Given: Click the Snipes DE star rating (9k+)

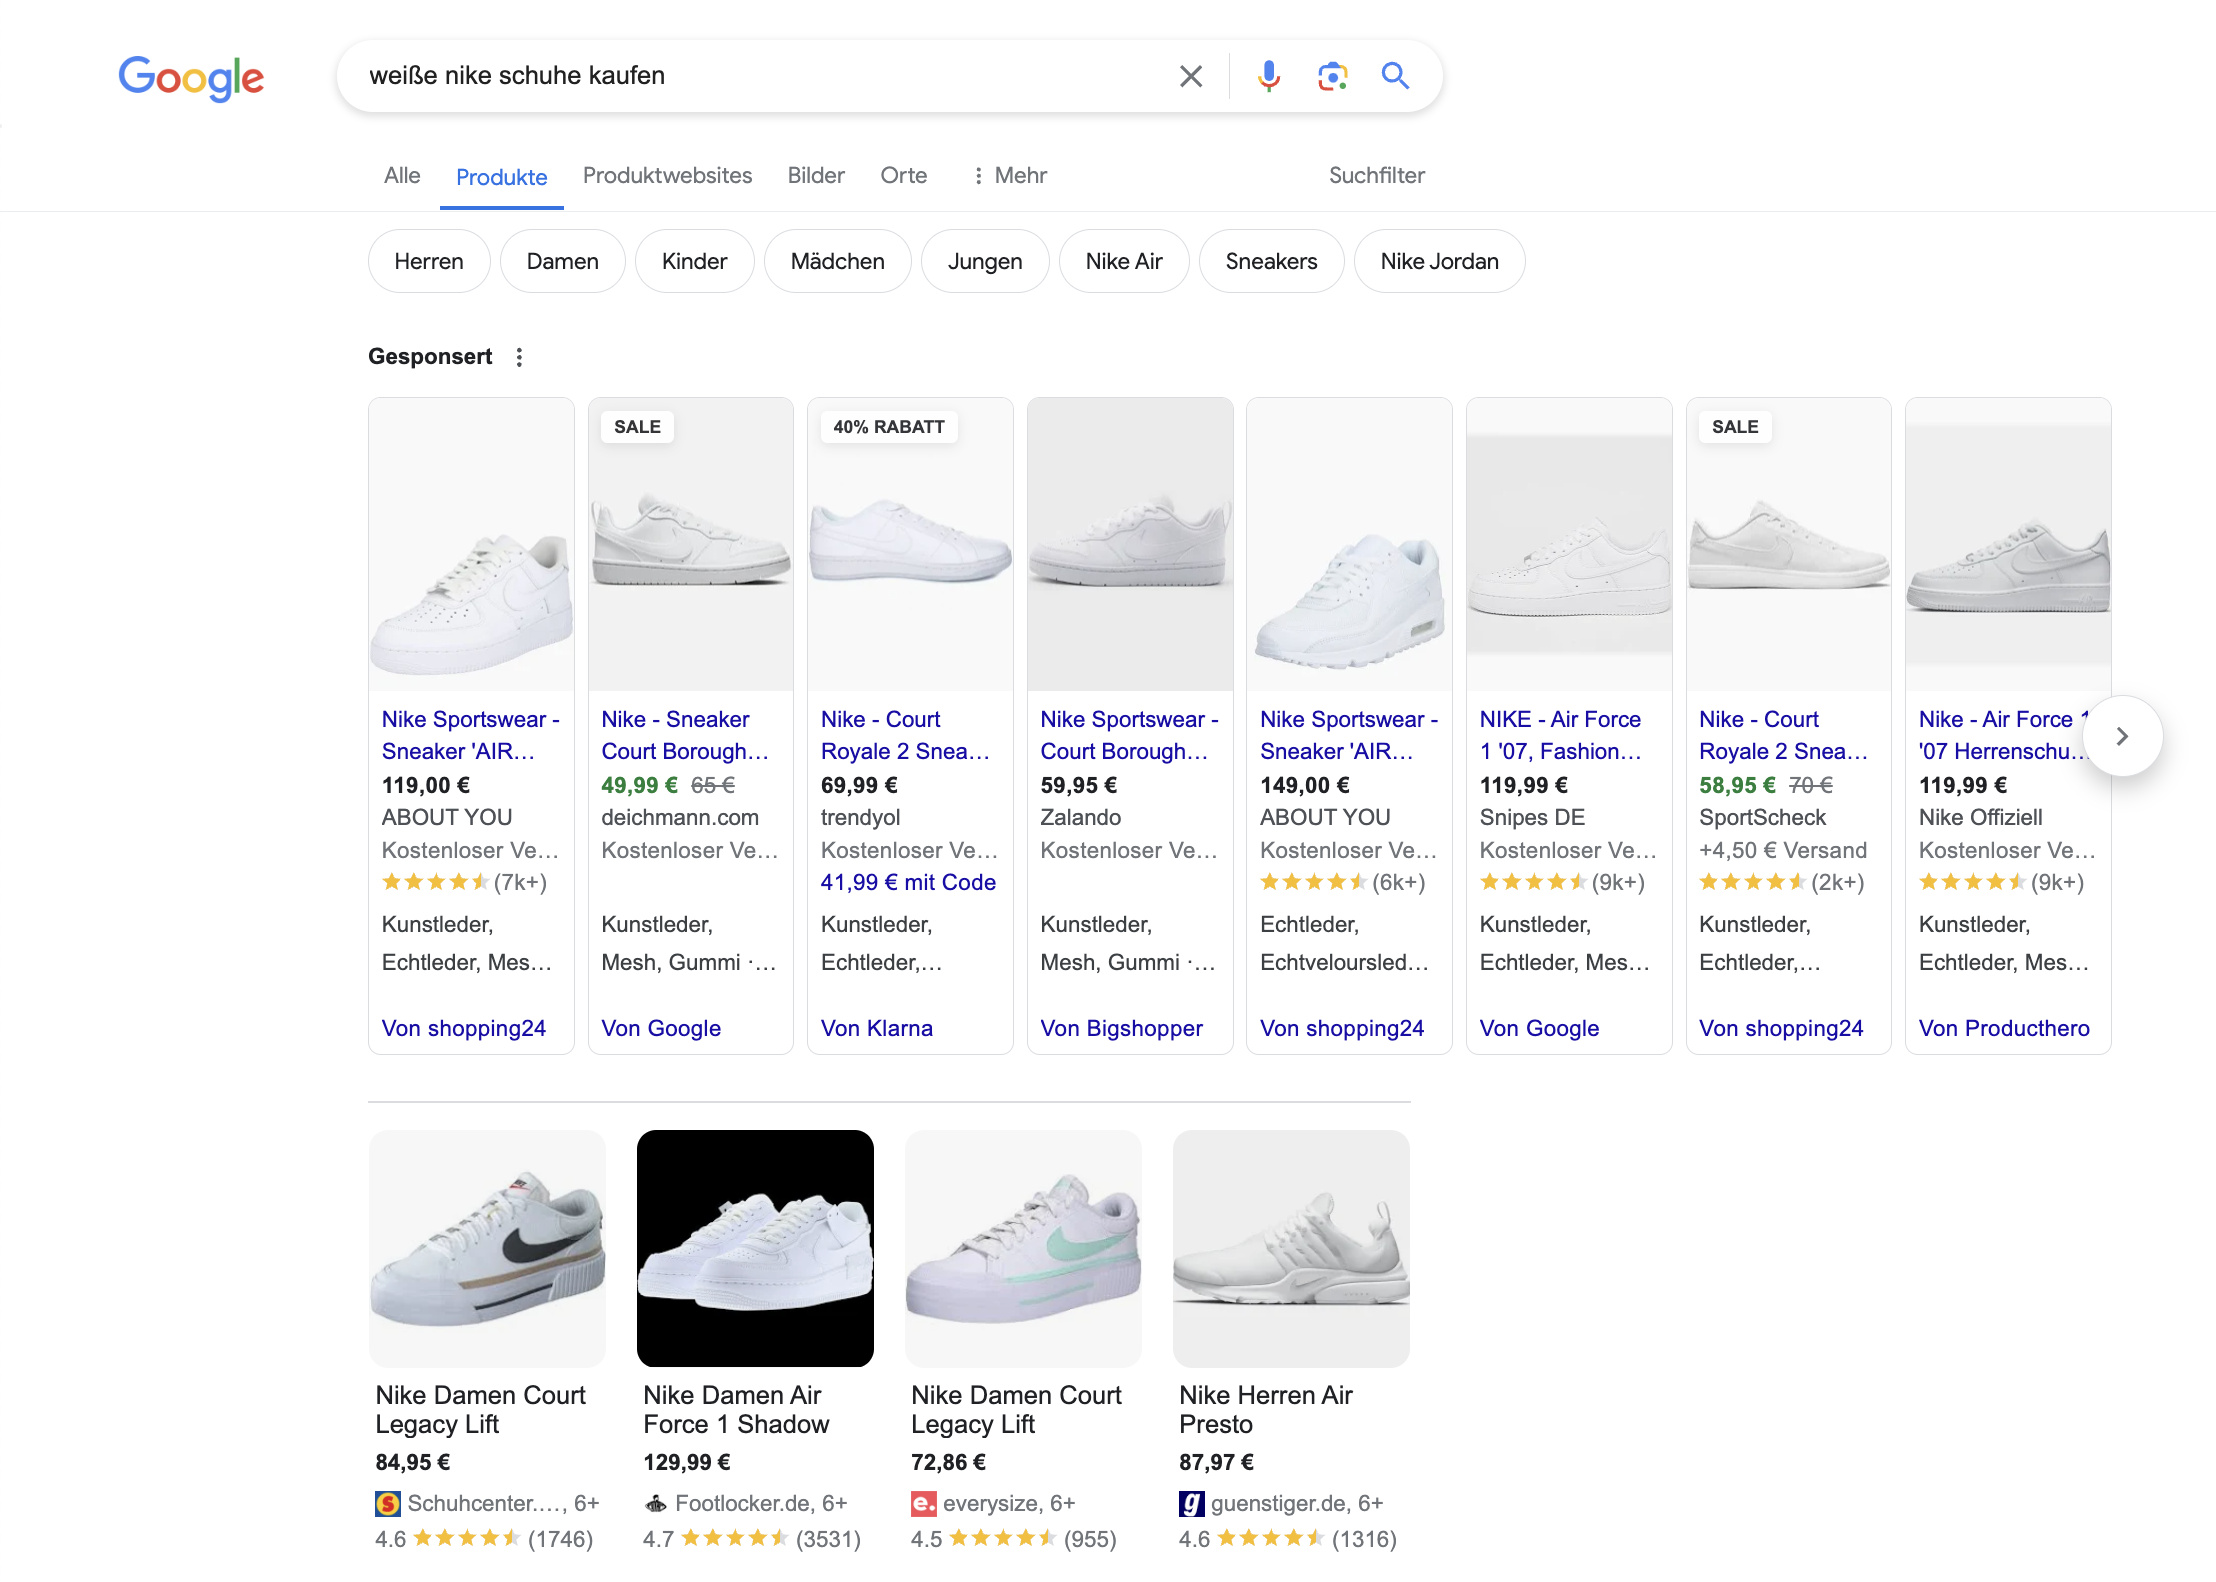Looking at the screenshot, I should click(x=1562, y=882).
